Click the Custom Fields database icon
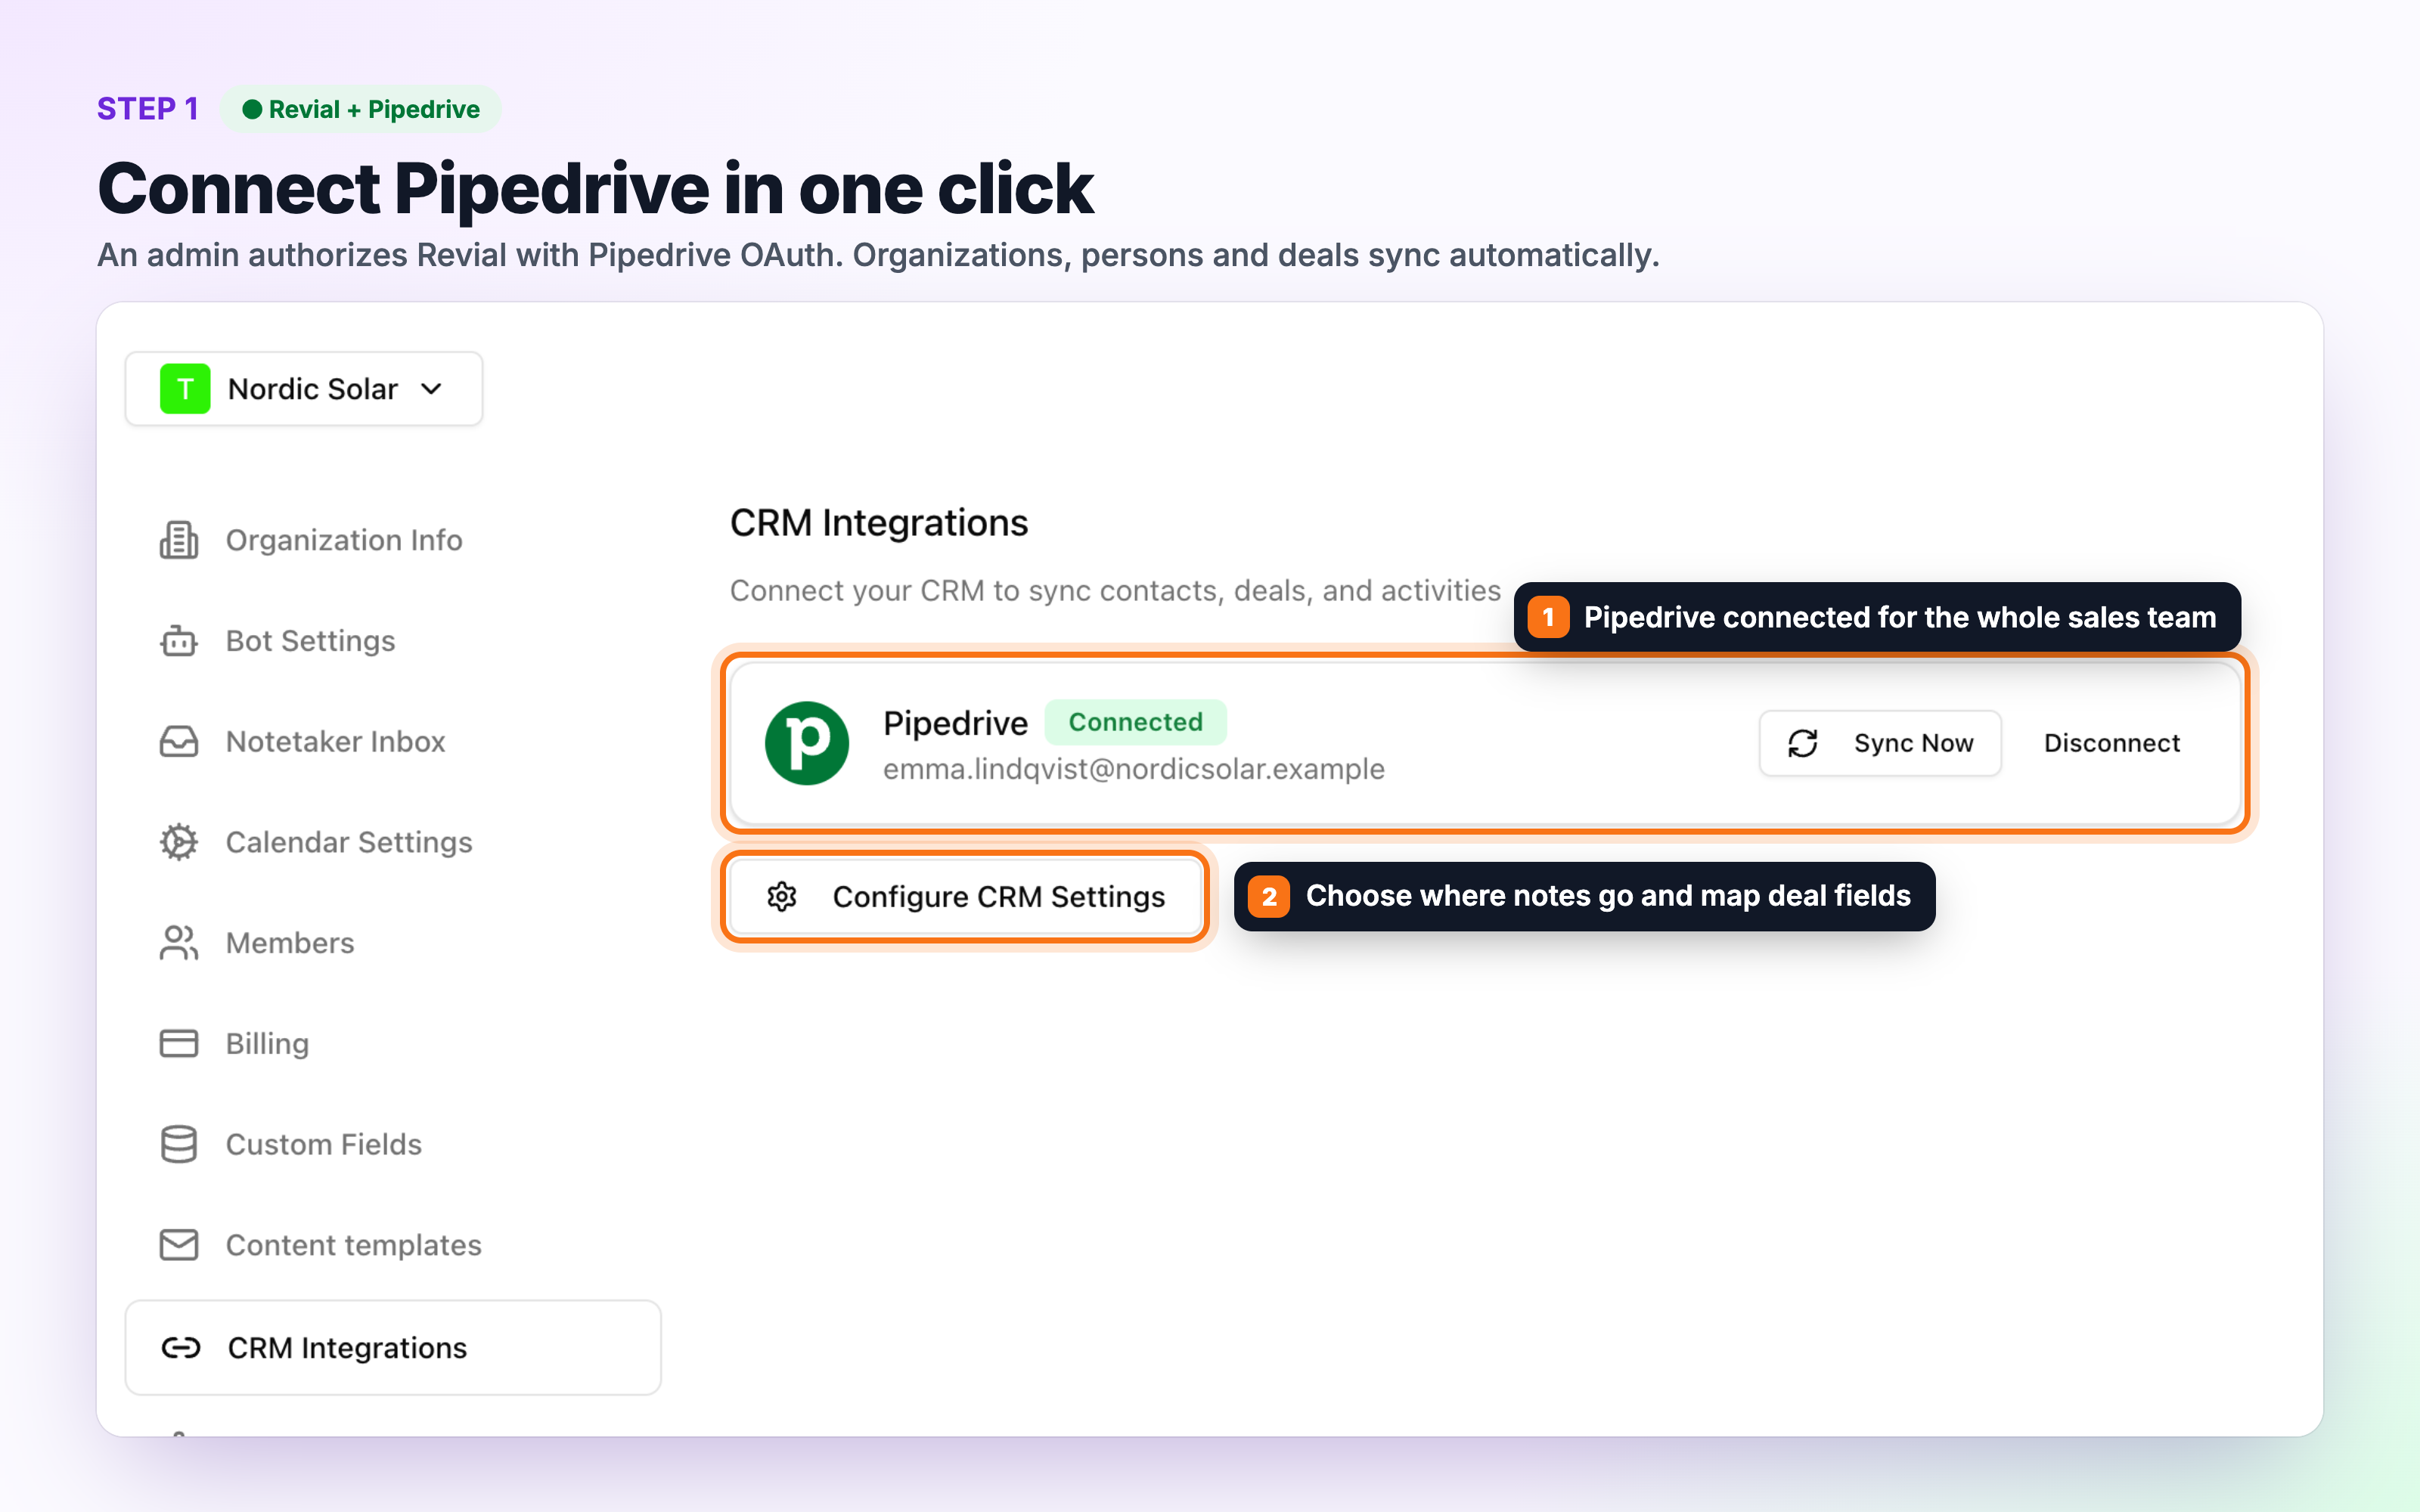This screenshot has width=2420, height=1512. click(179, 1144)
